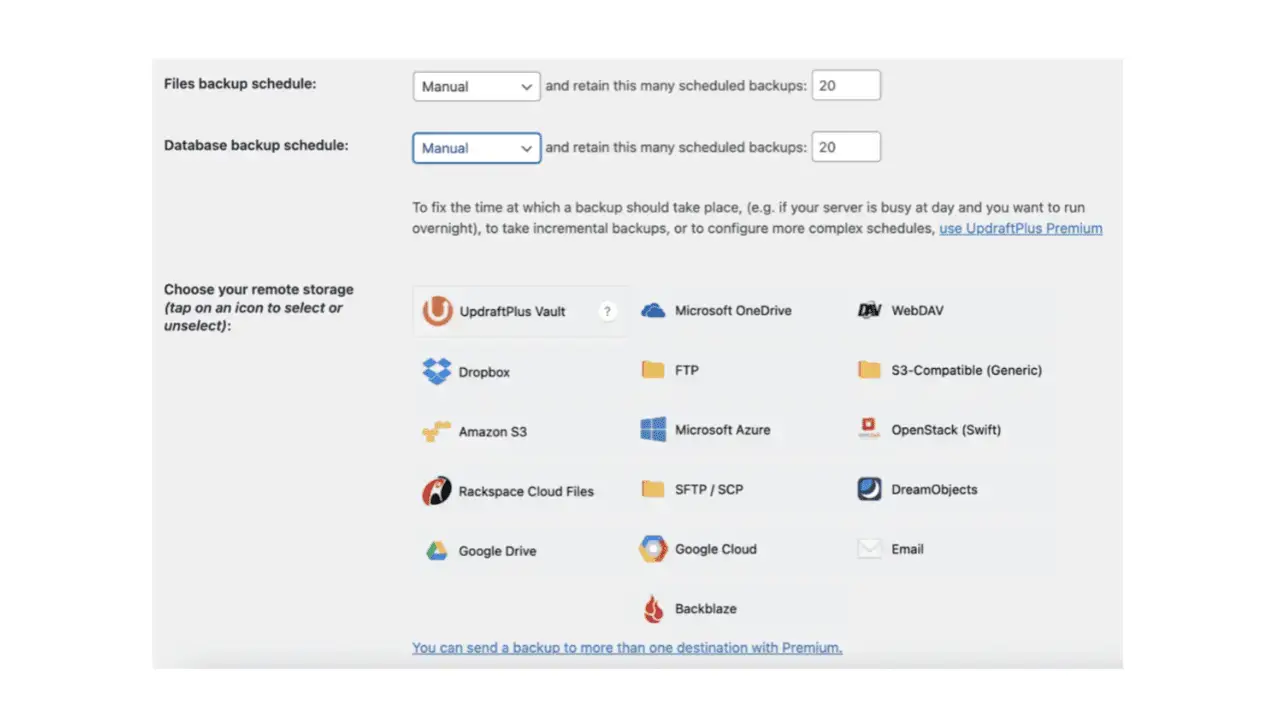Click the 'Email' label text
Screen dimensions: 1280x720
click(x=908, y=549)
